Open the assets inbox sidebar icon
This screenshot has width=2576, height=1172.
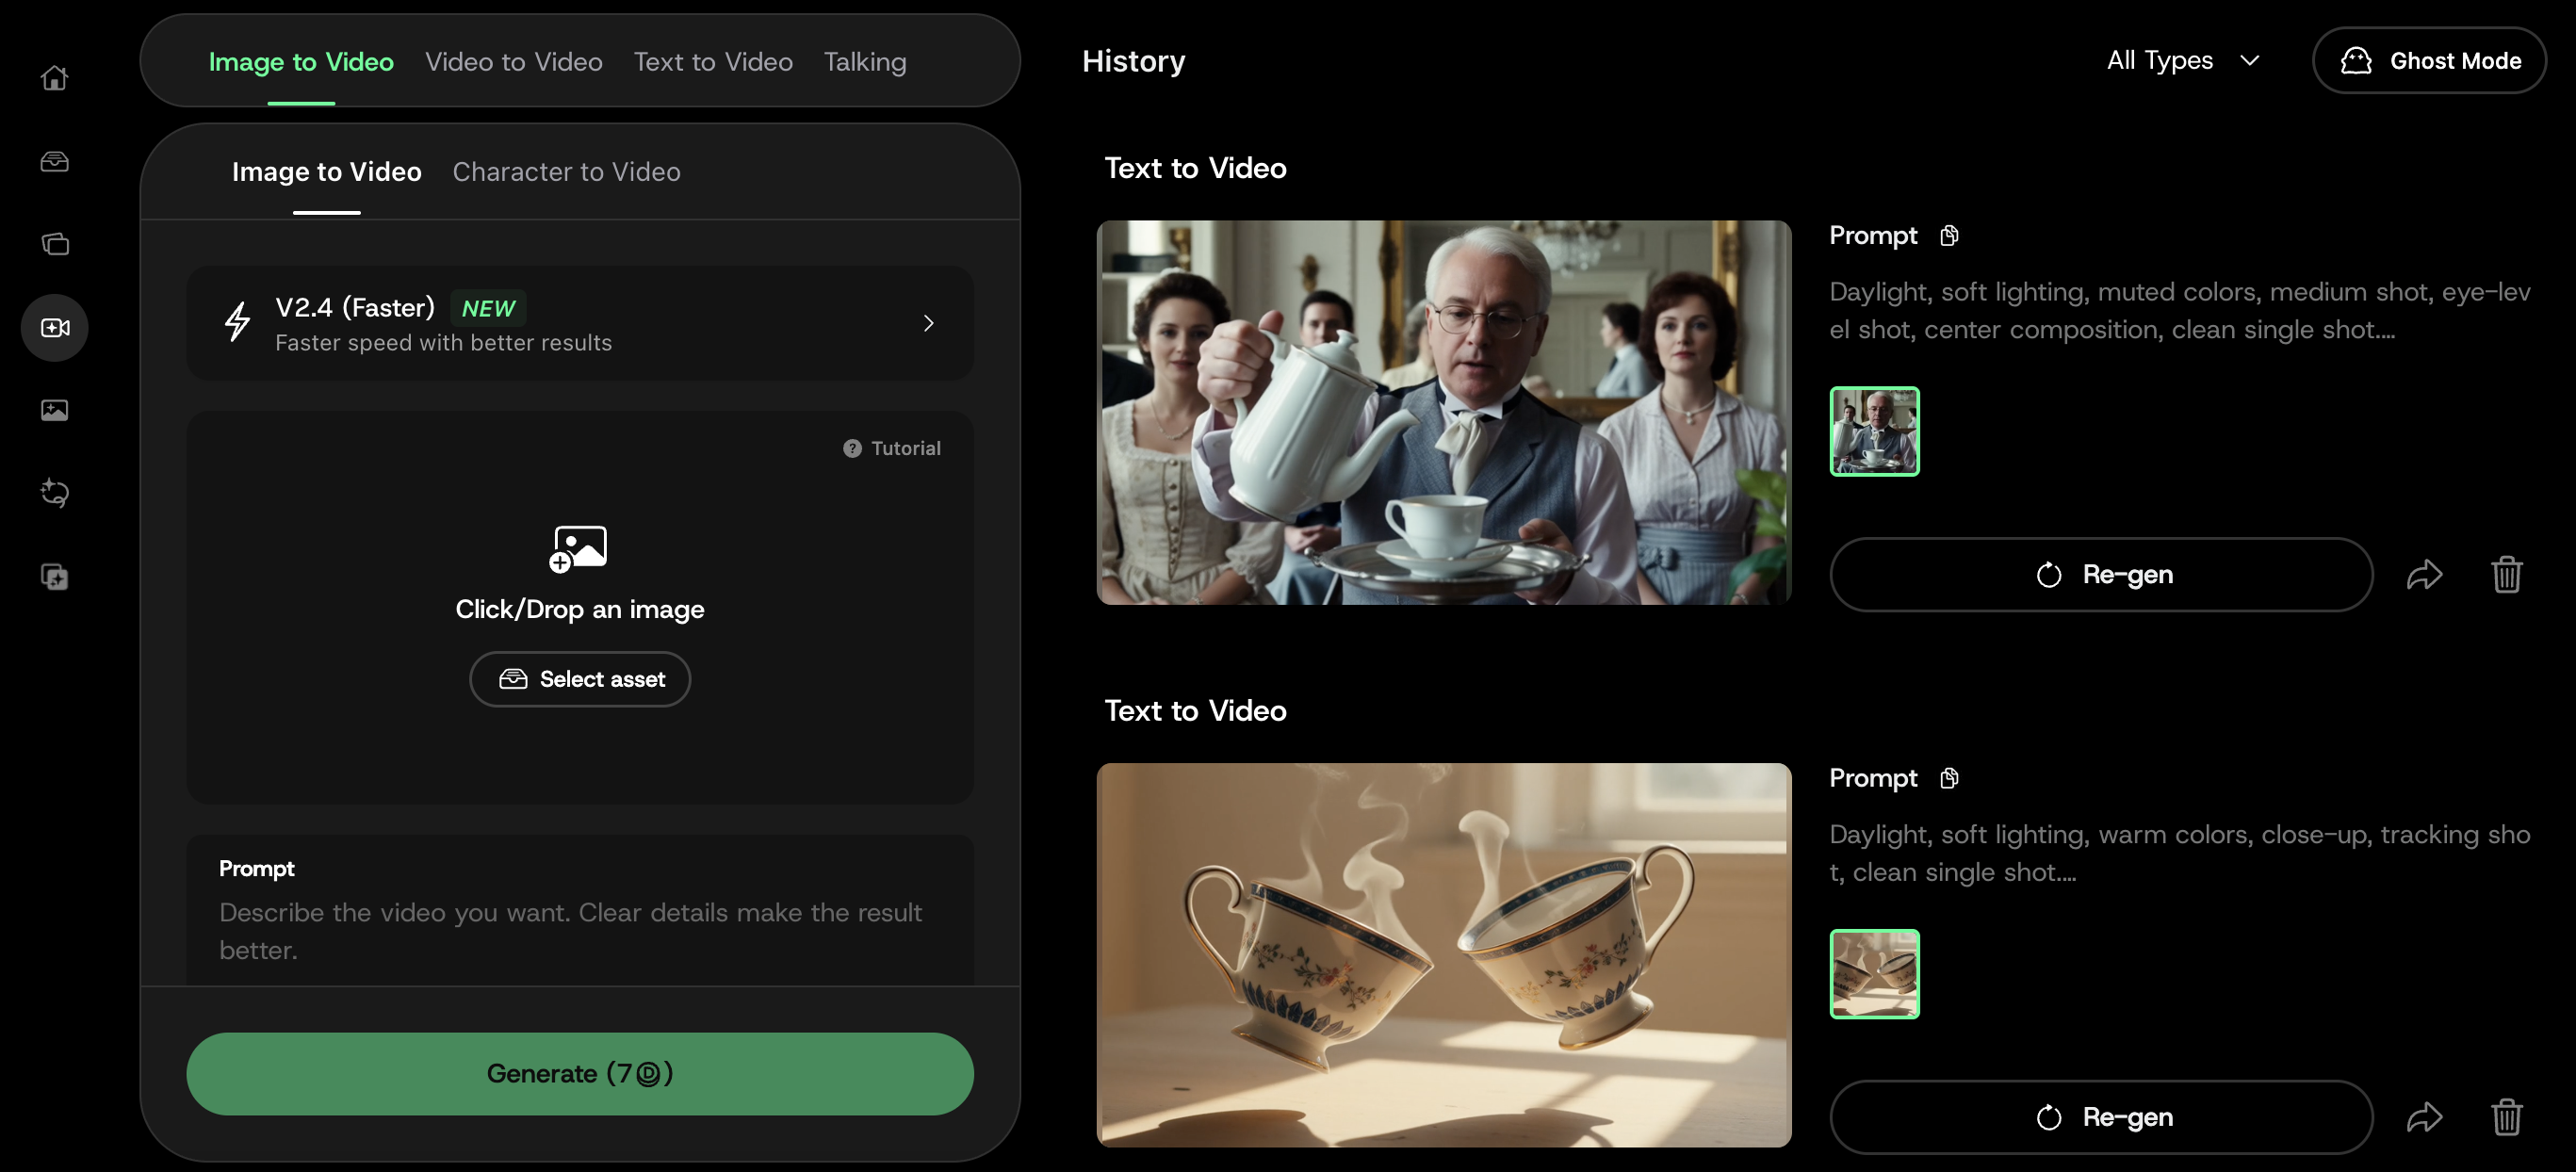pyautogui.click(x=54, y=161)
